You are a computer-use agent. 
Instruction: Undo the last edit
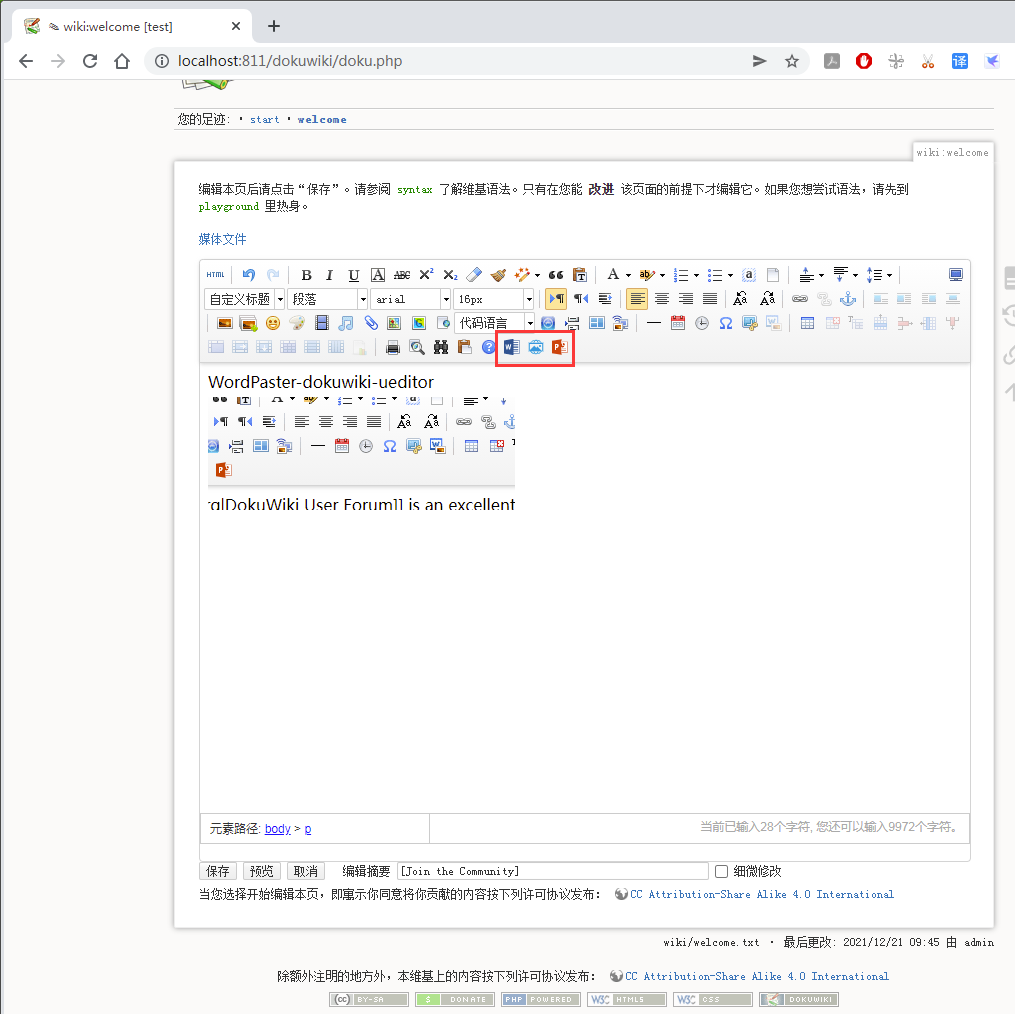point(249,275)
